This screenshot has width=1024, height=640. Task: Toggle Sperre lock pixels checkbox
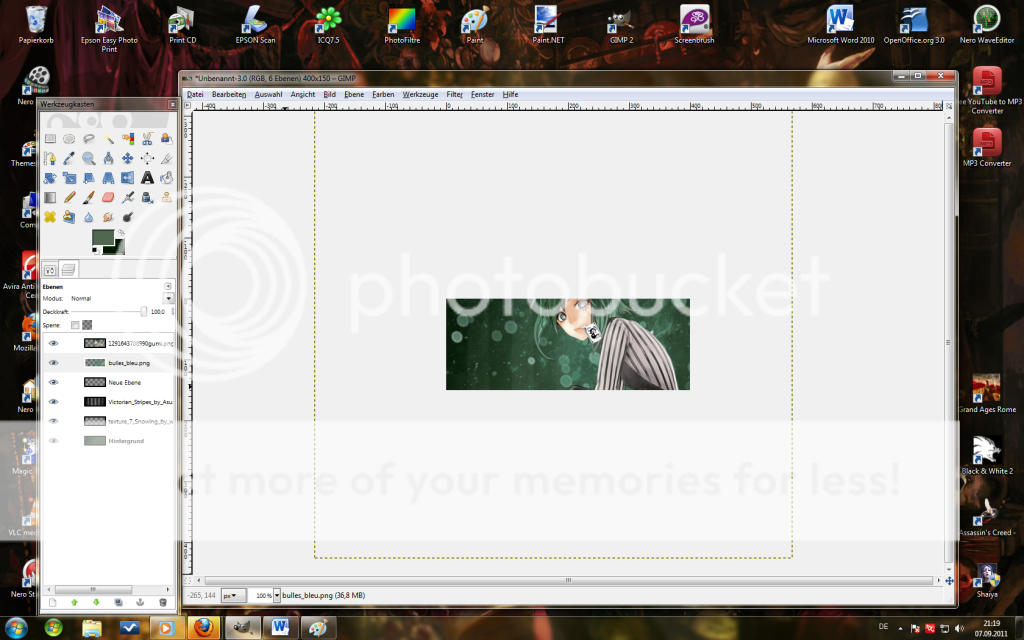(x=75, y=325)
